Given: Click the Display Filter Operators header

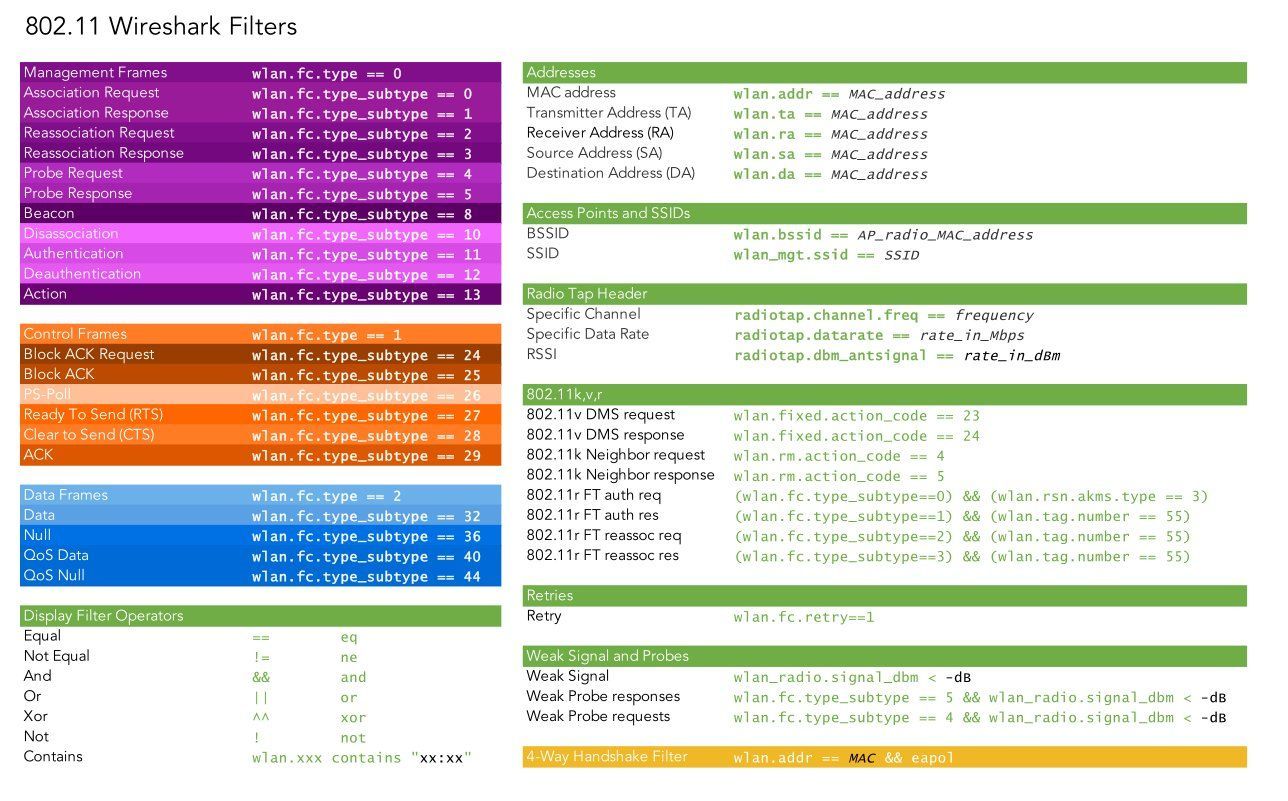Looking at the screenshot, I should [260, 616].
